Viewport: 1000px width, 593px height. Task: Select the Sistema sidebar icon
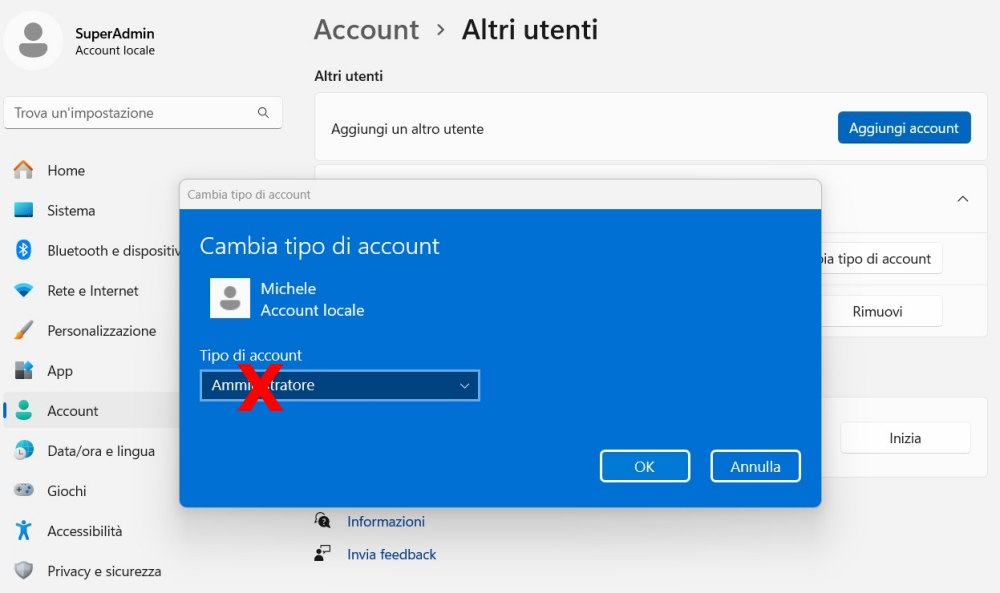click(x=23, y=210)
